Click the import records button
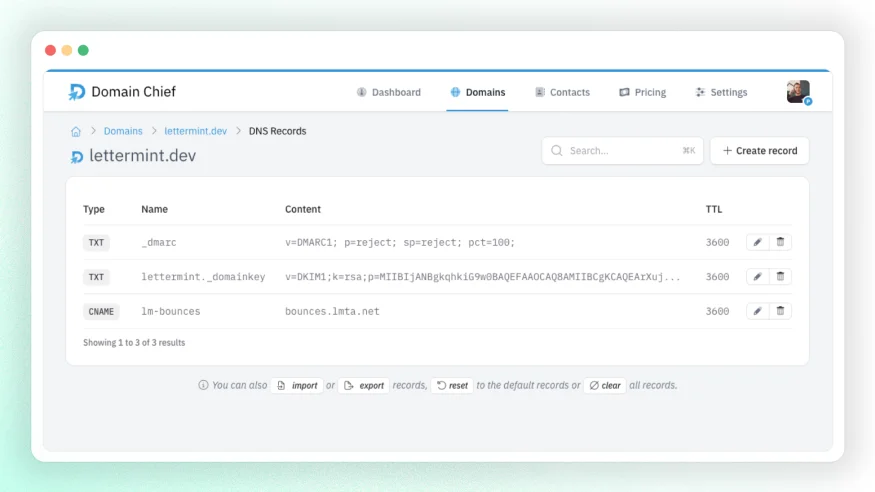The image size is (875, 492). pyautogui.click(x=297, y=385)
